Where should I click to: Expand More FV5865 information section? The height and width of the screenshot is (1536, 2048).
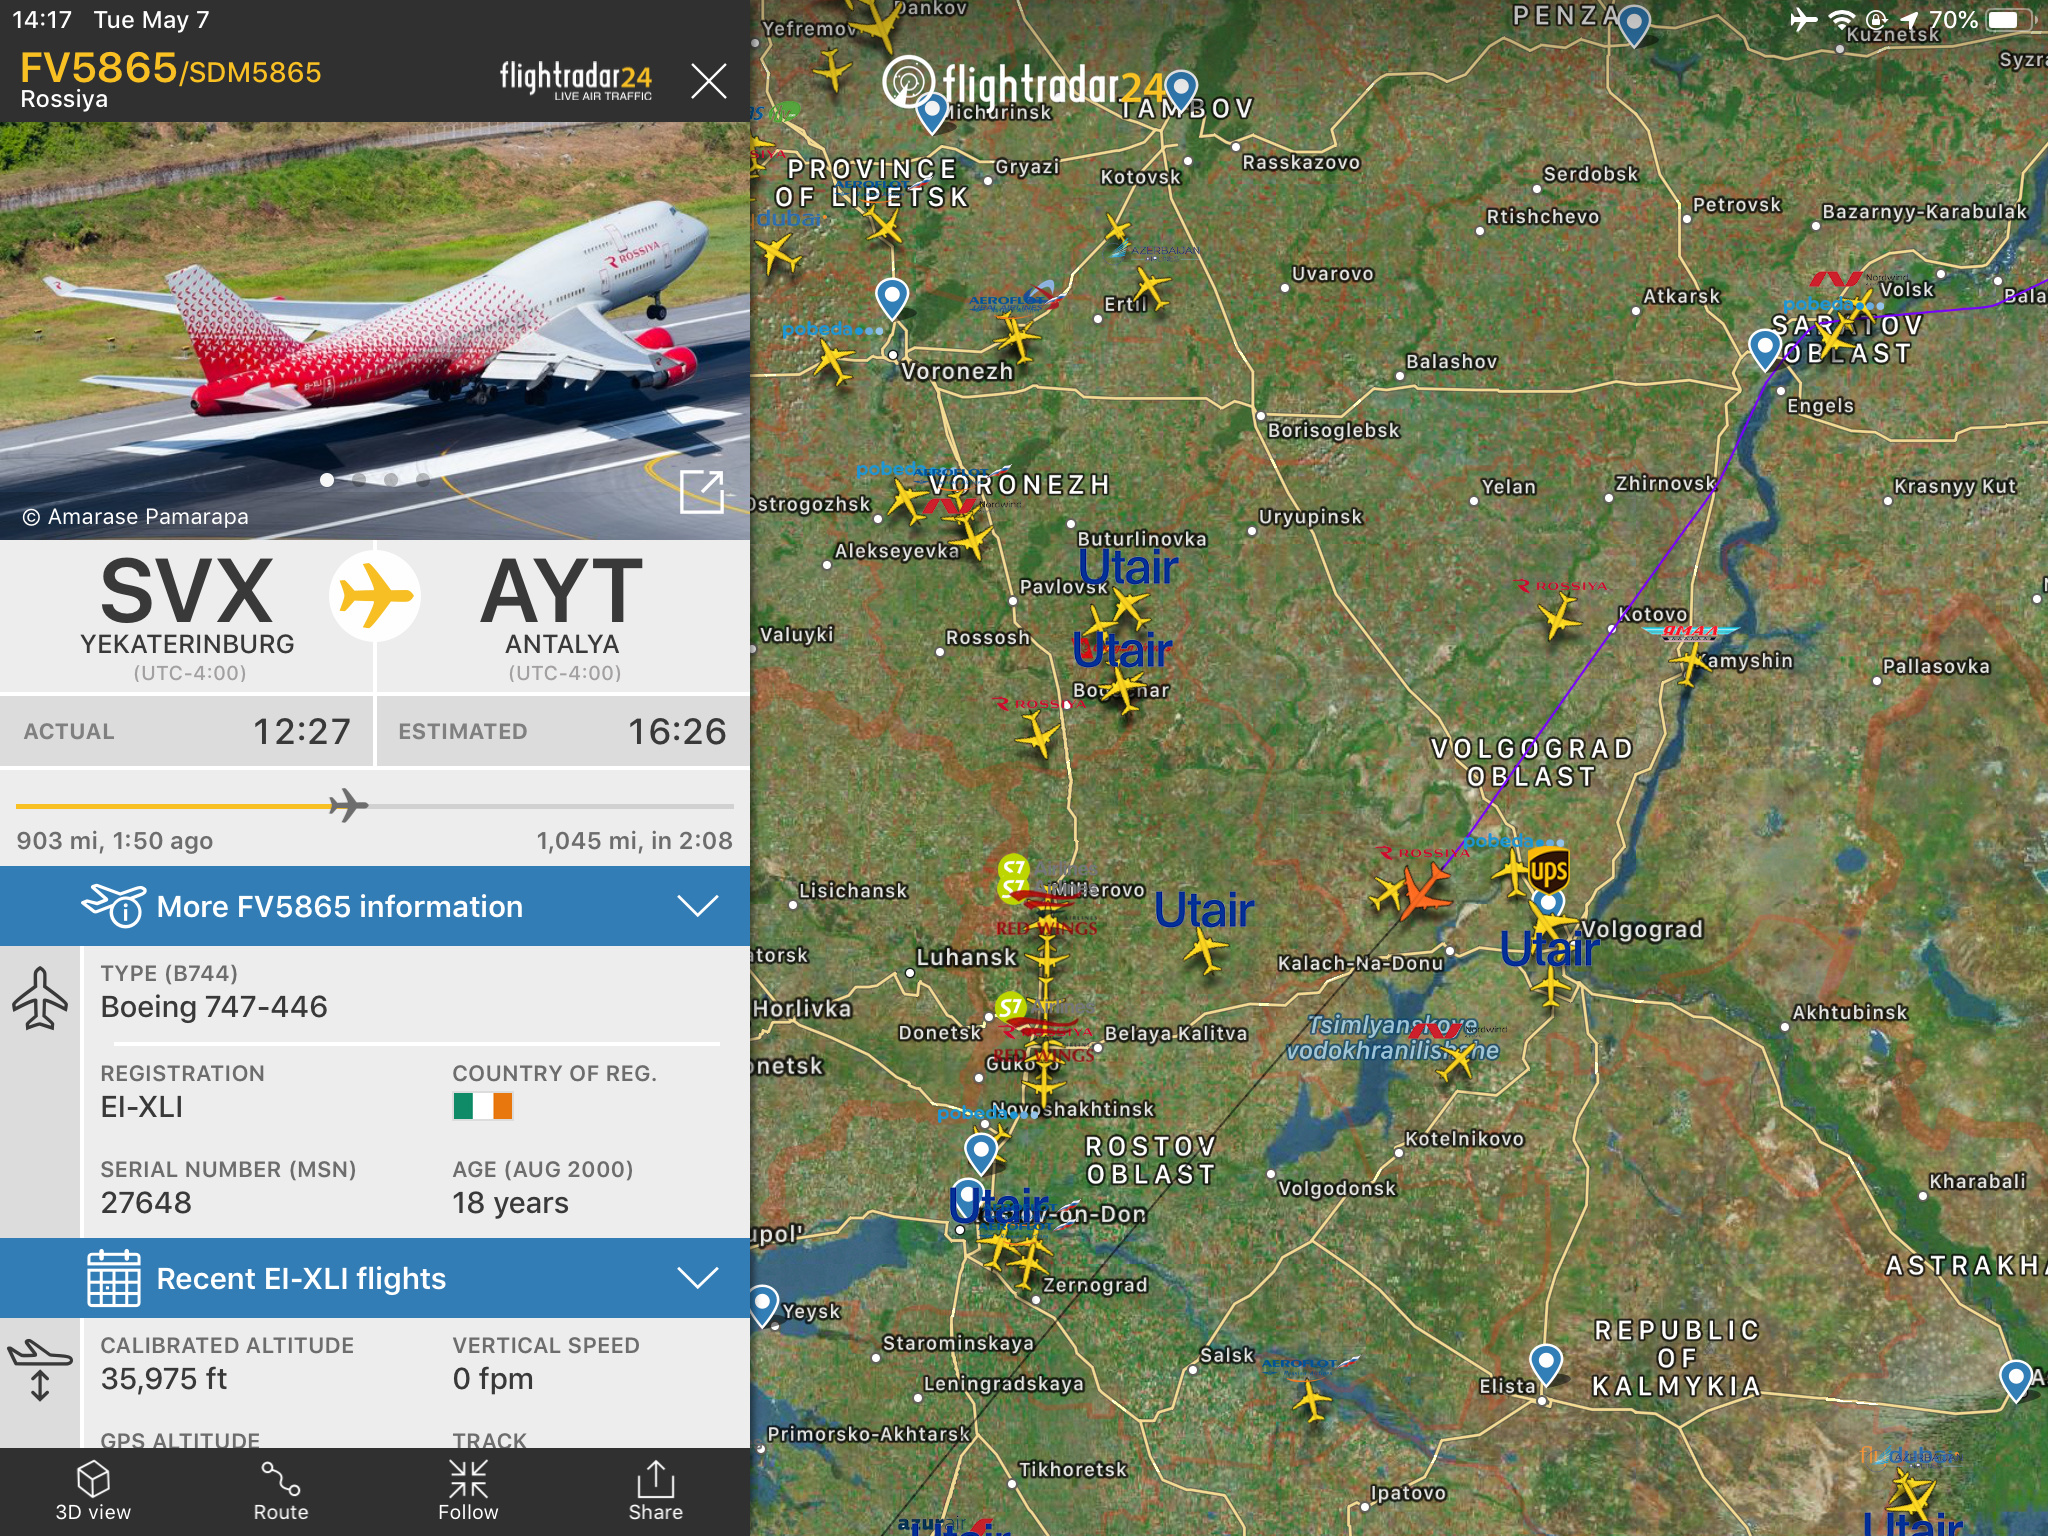pyautogui.click(x=375, y=906)
